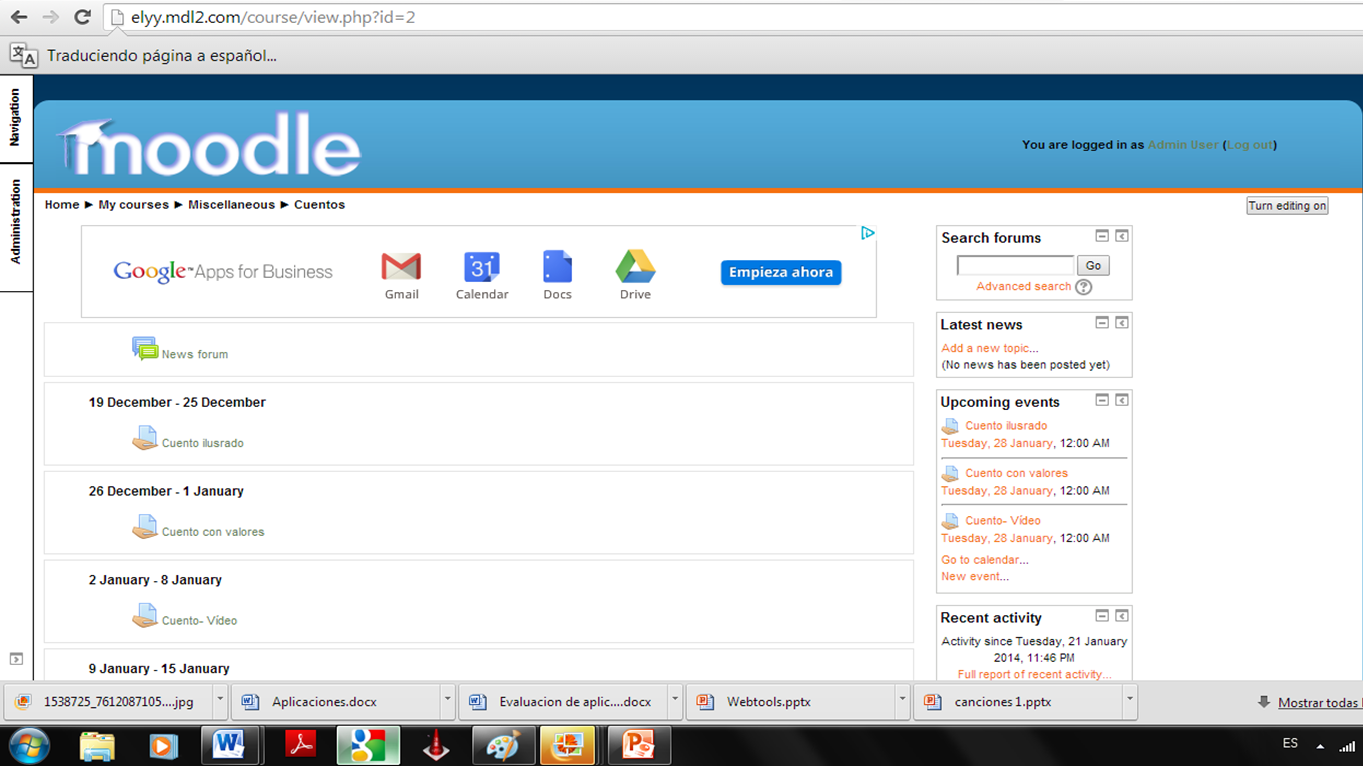Open the docked Administration tab
This screenshot has width=1363, height=766.
point(15,222)
